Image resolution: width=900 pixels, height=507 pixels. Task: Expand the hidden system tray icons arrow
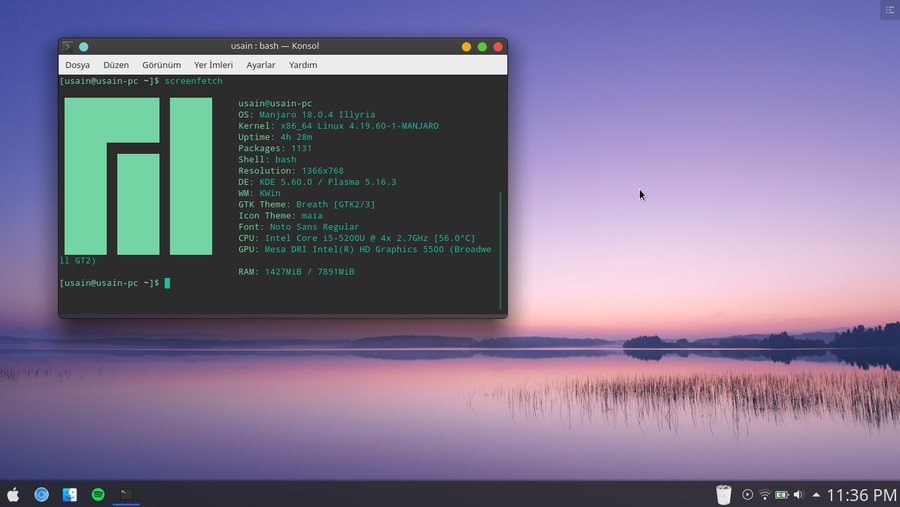(x=816, y=495)
